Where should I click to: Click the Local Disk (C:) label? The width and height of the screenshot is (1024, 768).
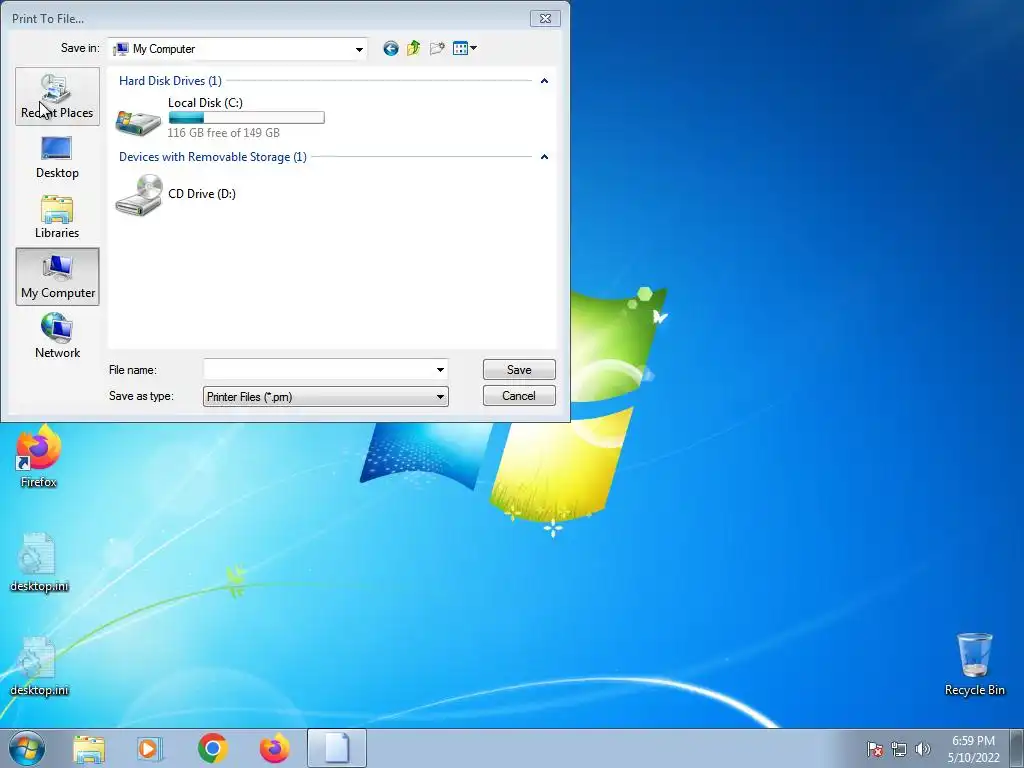205,103
